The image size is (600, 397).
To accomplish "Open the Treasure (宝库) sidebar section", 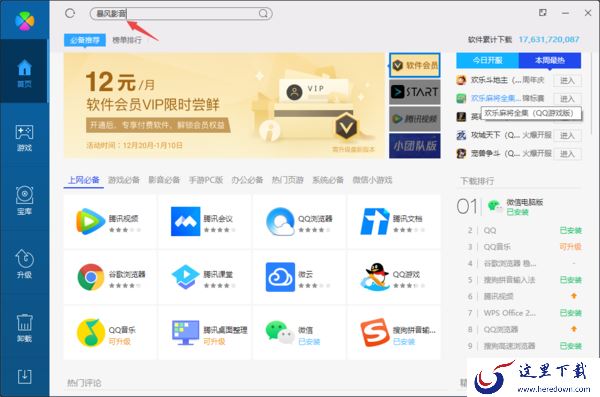I will click(24, 200).
